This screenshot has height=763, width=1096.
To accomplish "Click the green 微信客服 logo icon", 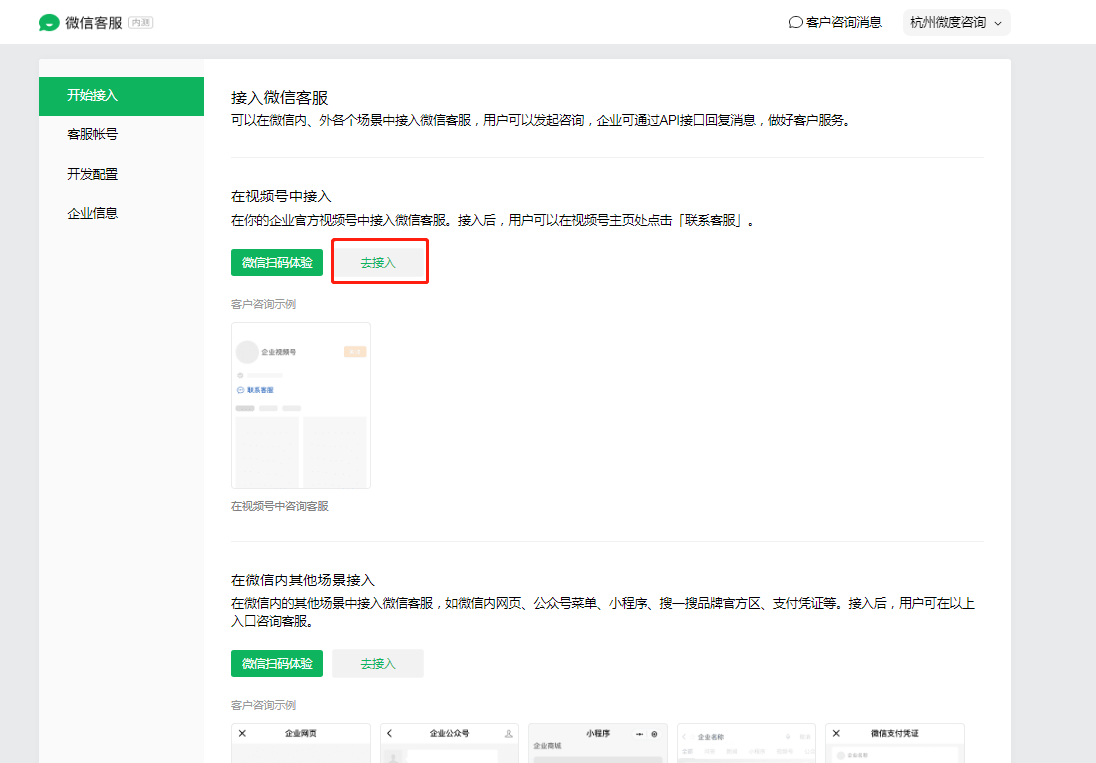I will click(x=49, y=23).
